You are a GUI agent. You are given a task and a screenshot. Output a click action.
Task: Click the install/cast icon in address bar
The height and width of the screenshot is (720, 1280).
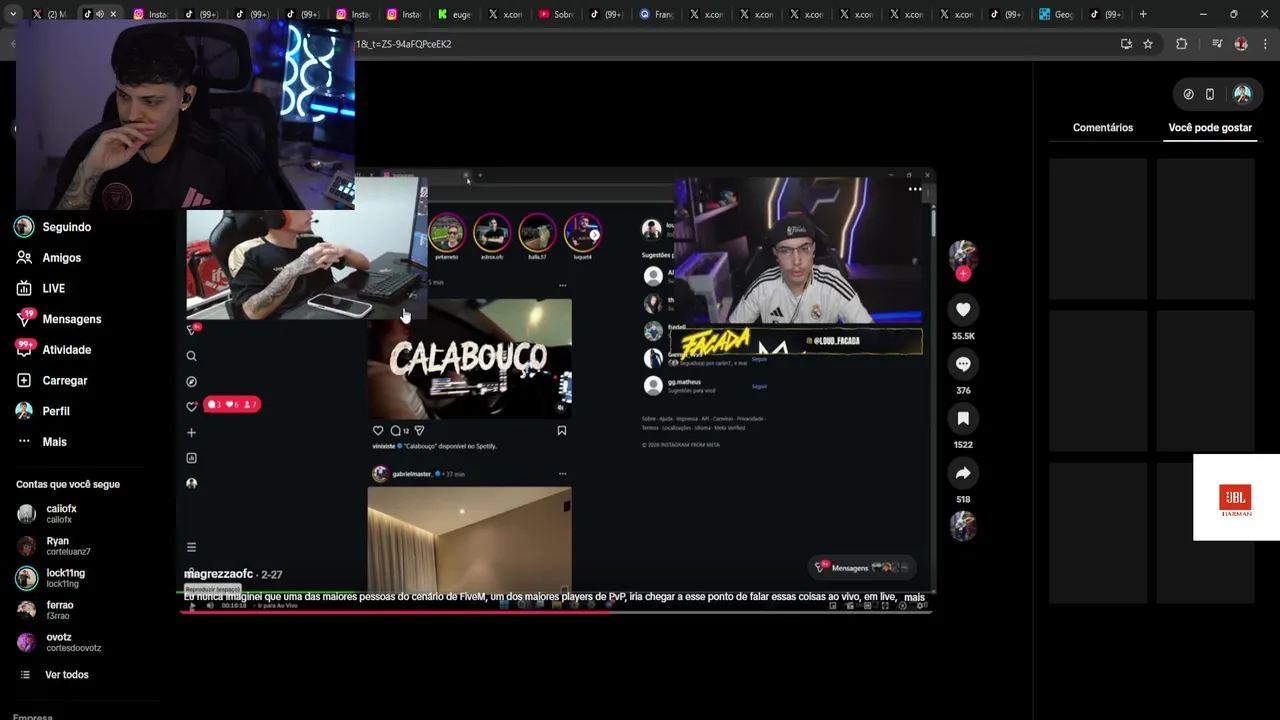click(1126, 44)
